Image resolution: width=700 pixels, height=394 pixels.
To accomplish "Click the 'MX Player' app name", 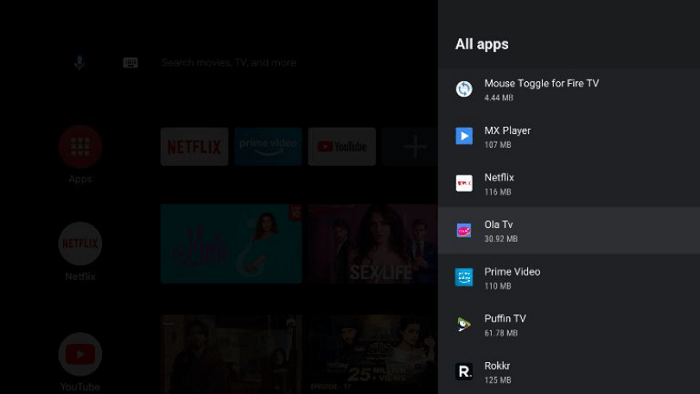I will coord(508,131).
